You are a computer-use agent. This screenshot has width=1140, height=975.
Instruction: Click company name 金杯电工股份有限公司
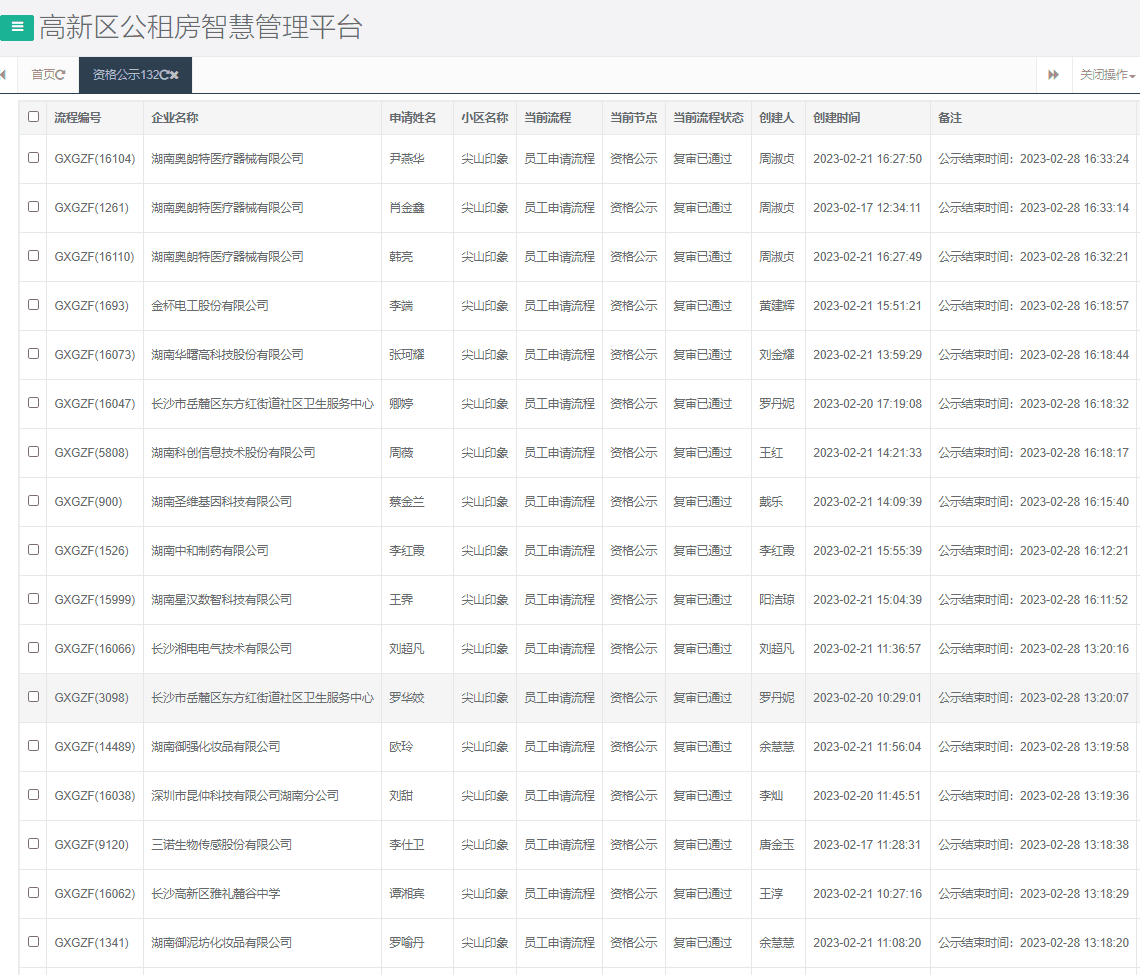coord(209,306)
